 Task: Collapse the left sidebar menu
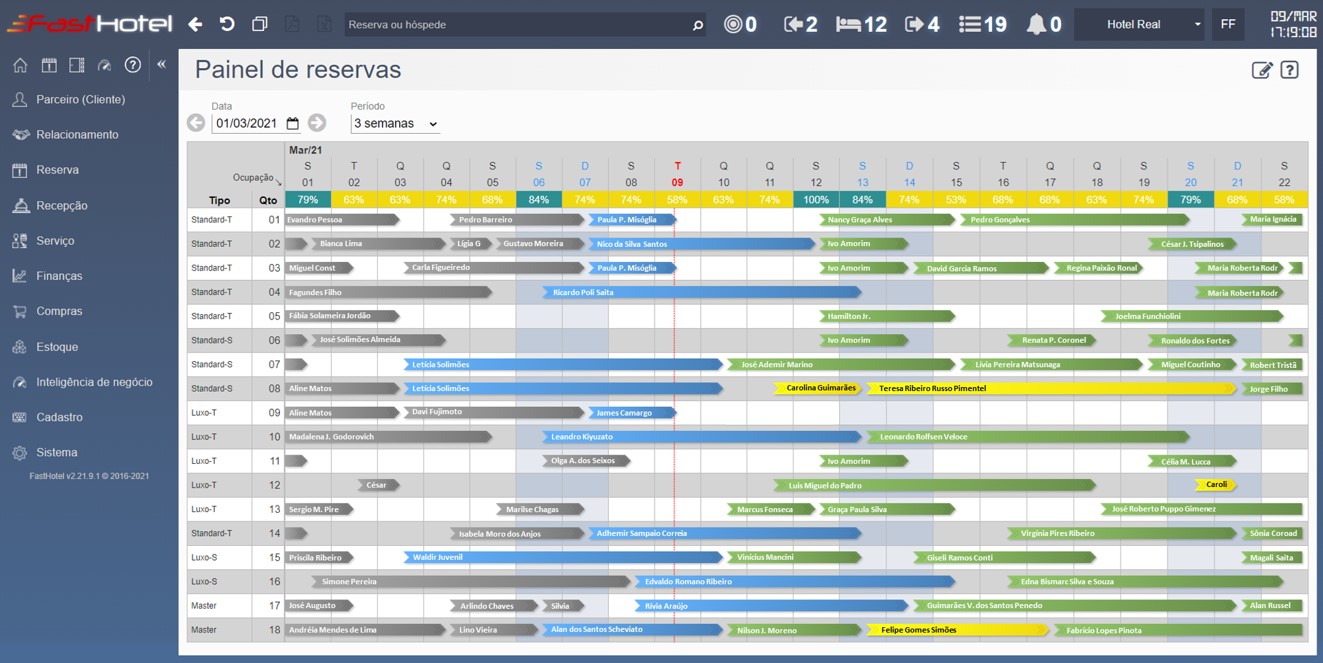pyautogui.click(x=161, y=64)
